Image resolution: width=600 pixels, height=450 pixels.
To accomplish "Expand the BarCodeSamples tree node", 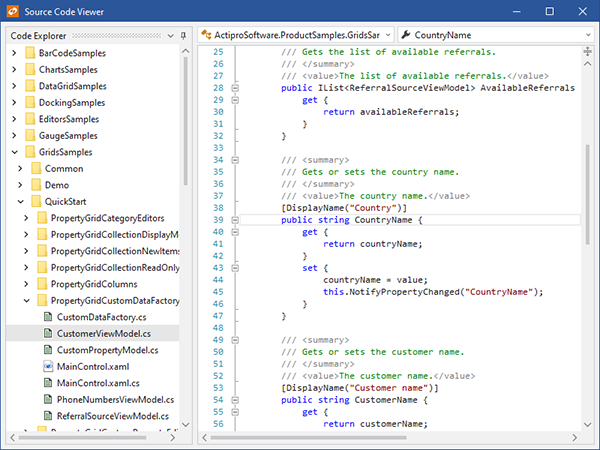I will coord(14,53).
